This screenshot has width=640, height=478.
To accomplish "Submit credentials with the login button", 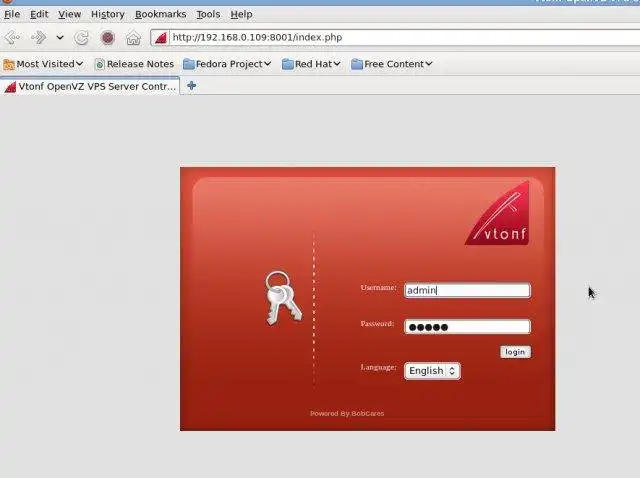I will [516, 352].
